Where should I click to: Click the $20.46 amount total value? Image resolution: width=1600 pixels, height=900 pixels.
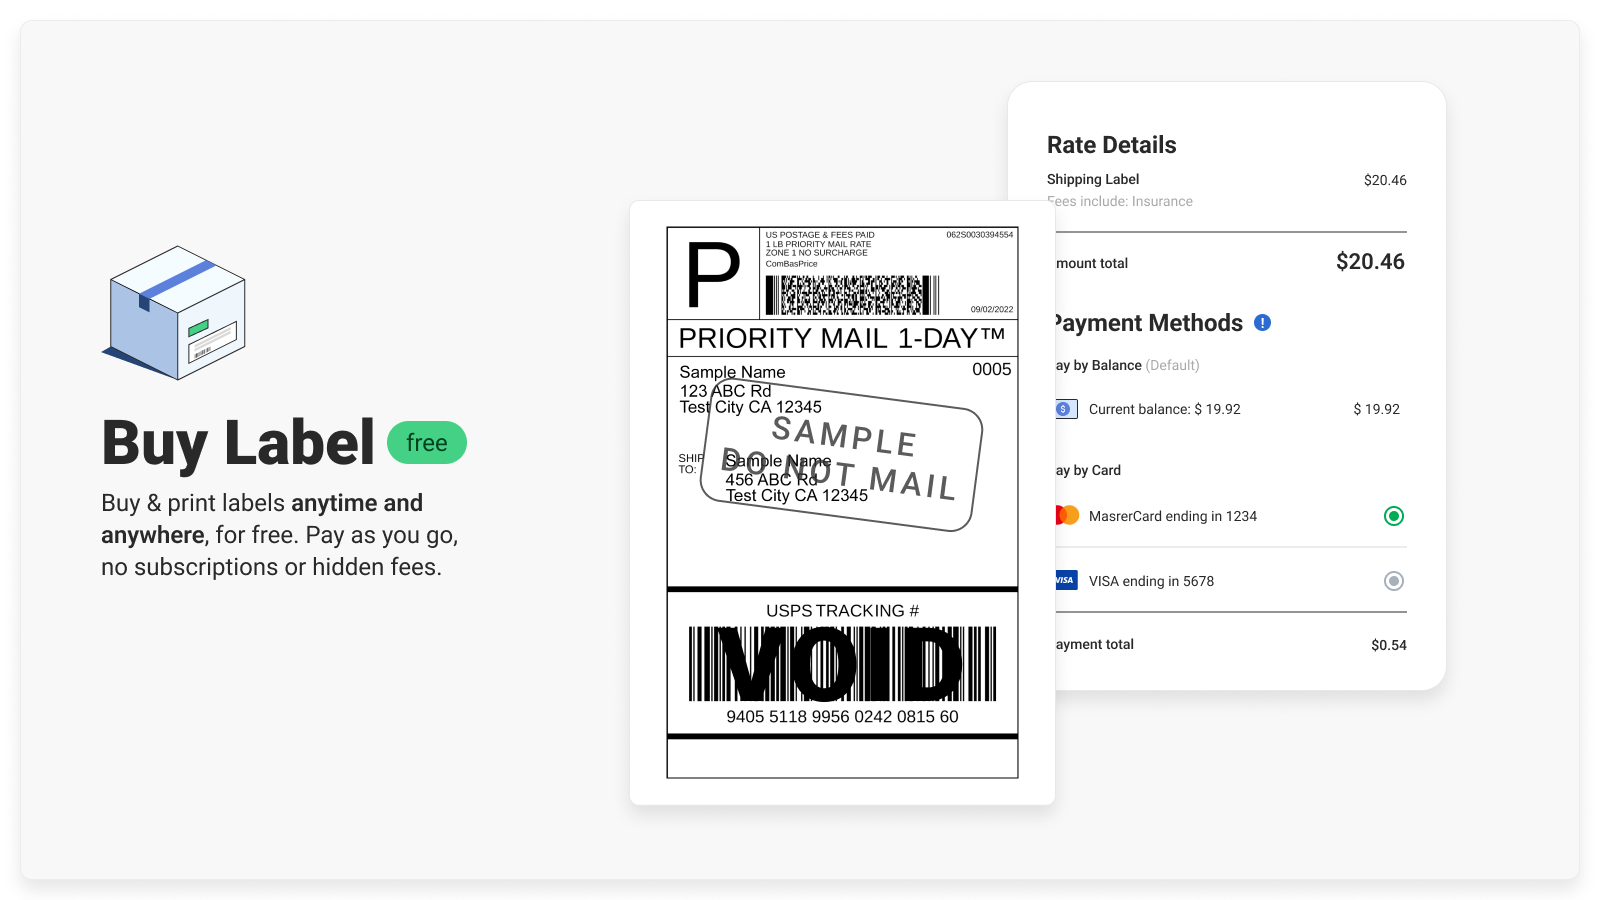[x=1370, y=262]
